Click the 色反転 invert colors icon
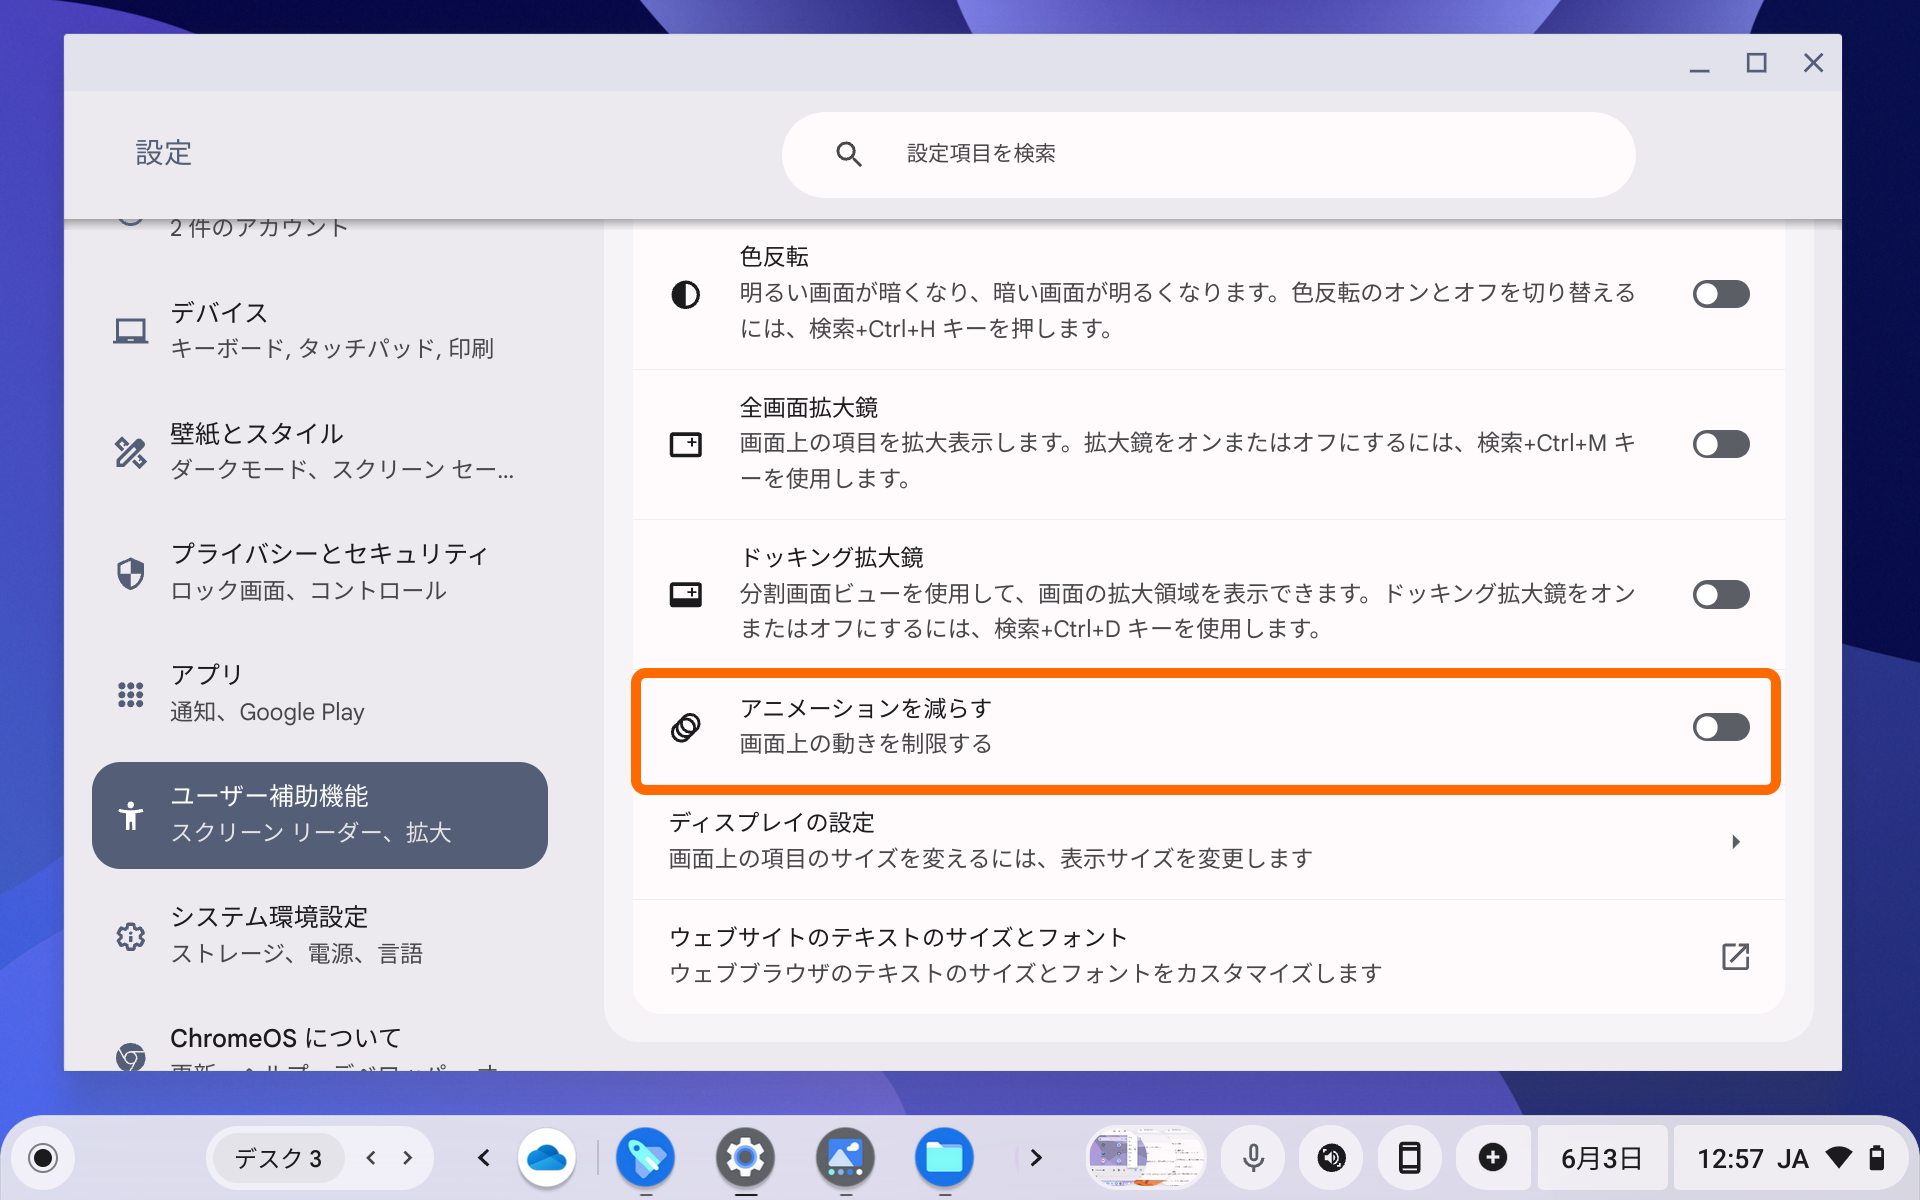The height and width of the screenshot is (1200, 1920). click(685, 293)
